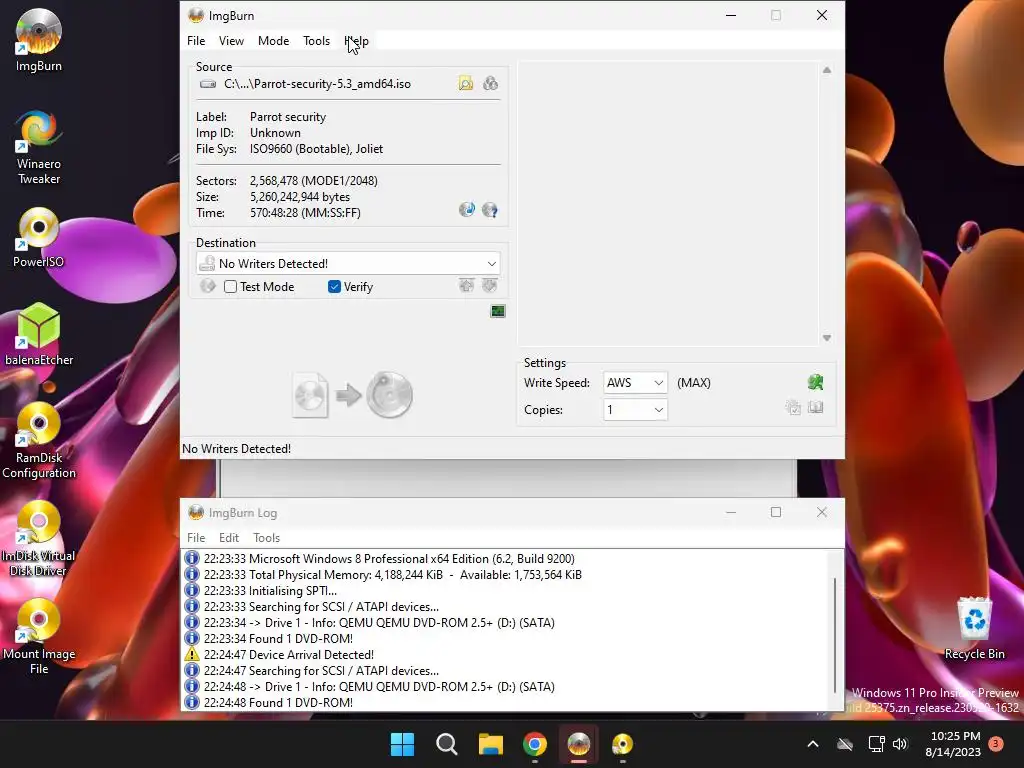Click the greyed book icon near Copies
This screenshot has height=768, width=1024.
[815, 408]
